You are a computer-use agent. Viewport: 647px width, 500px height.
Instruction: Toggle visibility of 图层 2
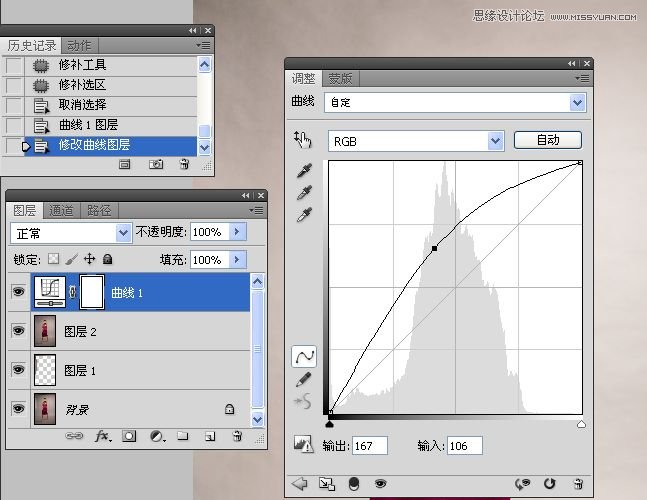pos(18,331)
